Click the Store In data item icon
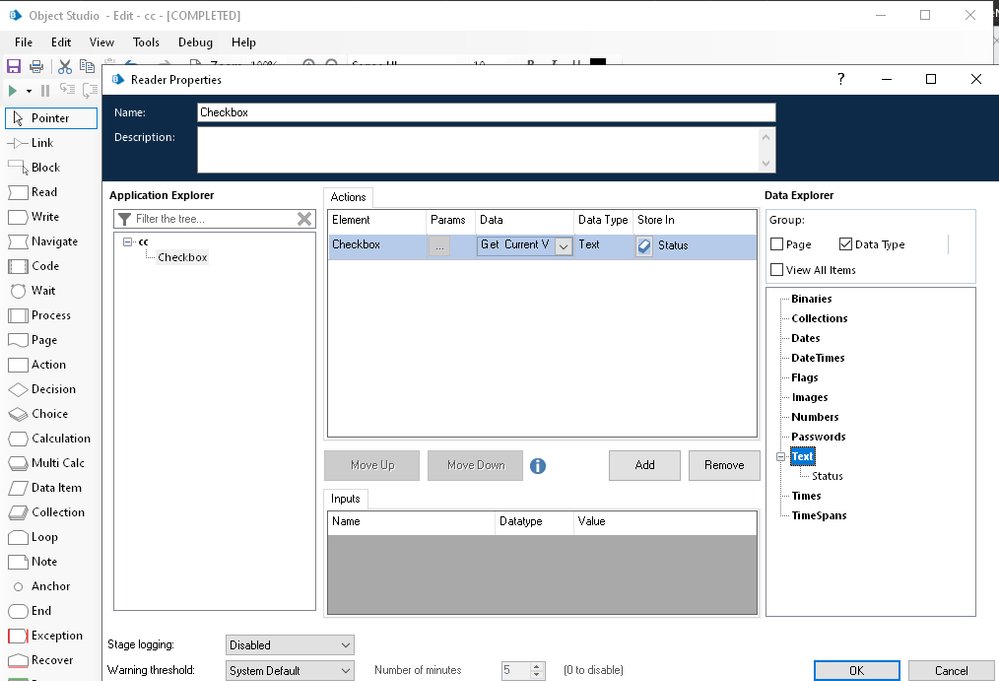Screen dimensions: 999x681 [x=644, y=246]
